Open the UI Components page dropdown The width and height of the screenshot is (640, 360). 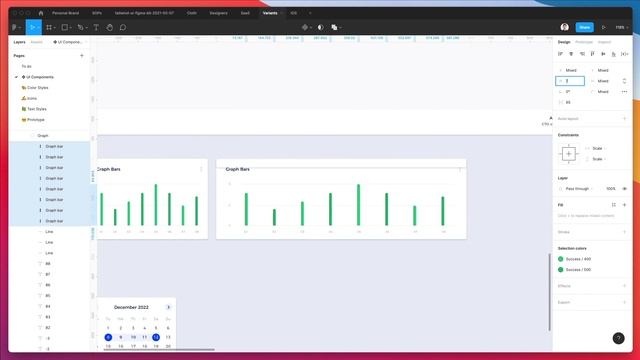[69, 42]
